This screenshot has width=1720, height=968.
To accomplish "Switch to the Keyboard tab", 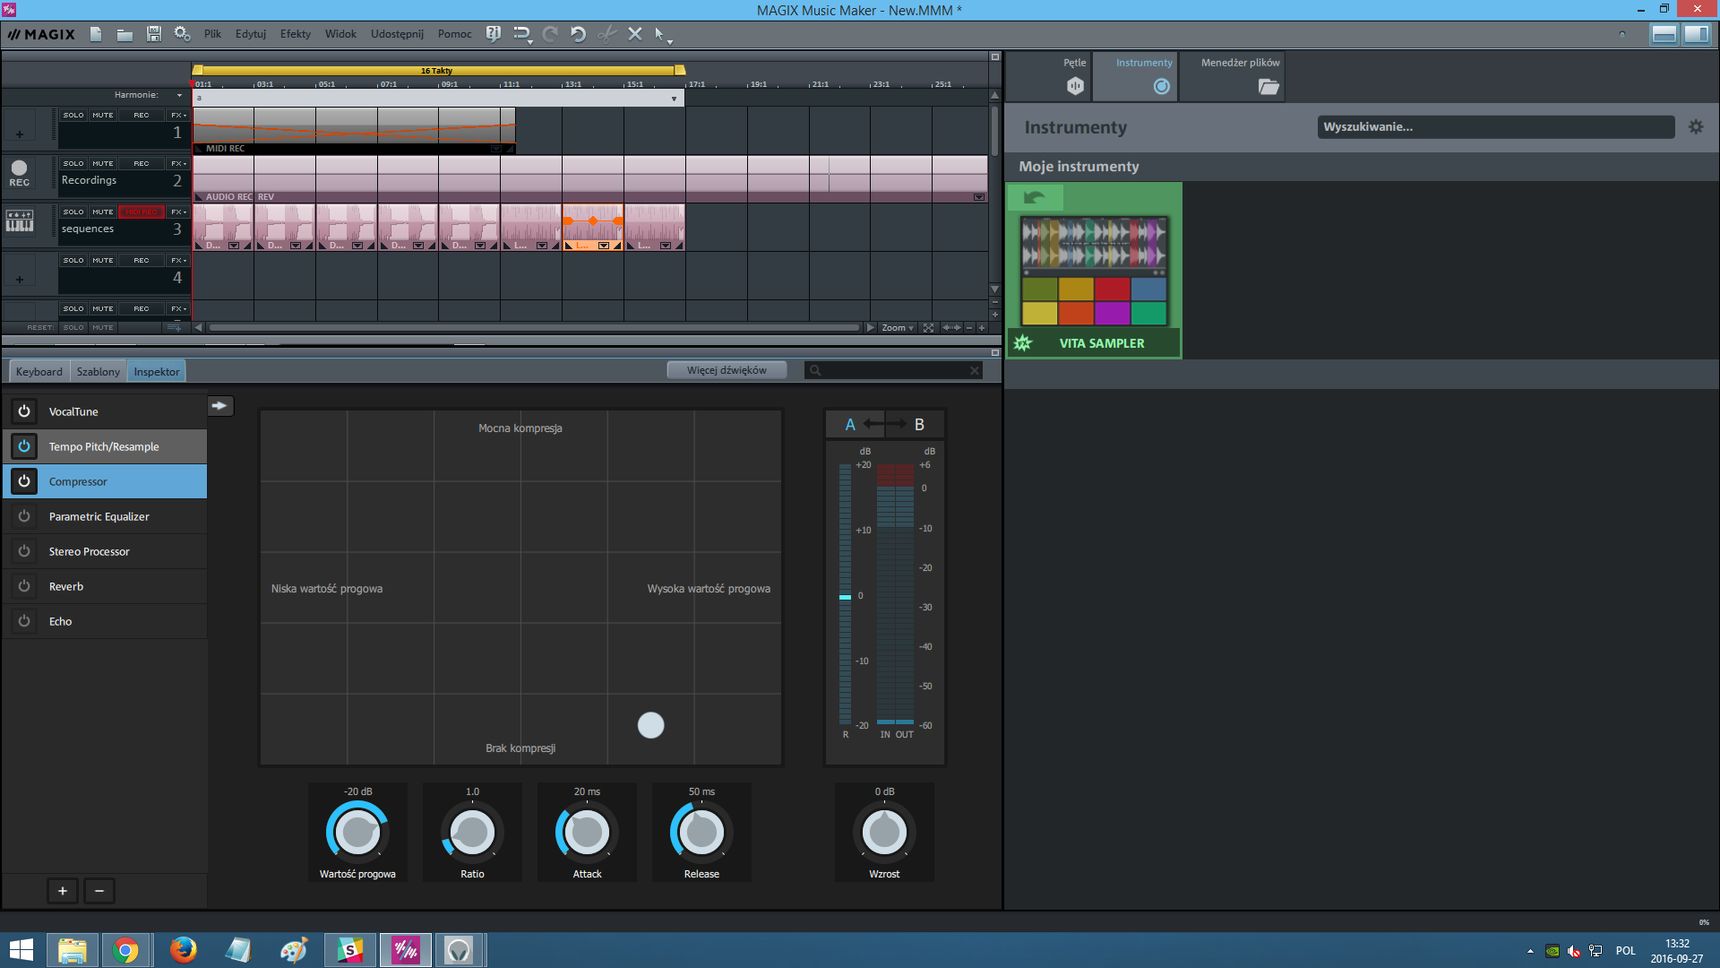I will pos(39,371).
